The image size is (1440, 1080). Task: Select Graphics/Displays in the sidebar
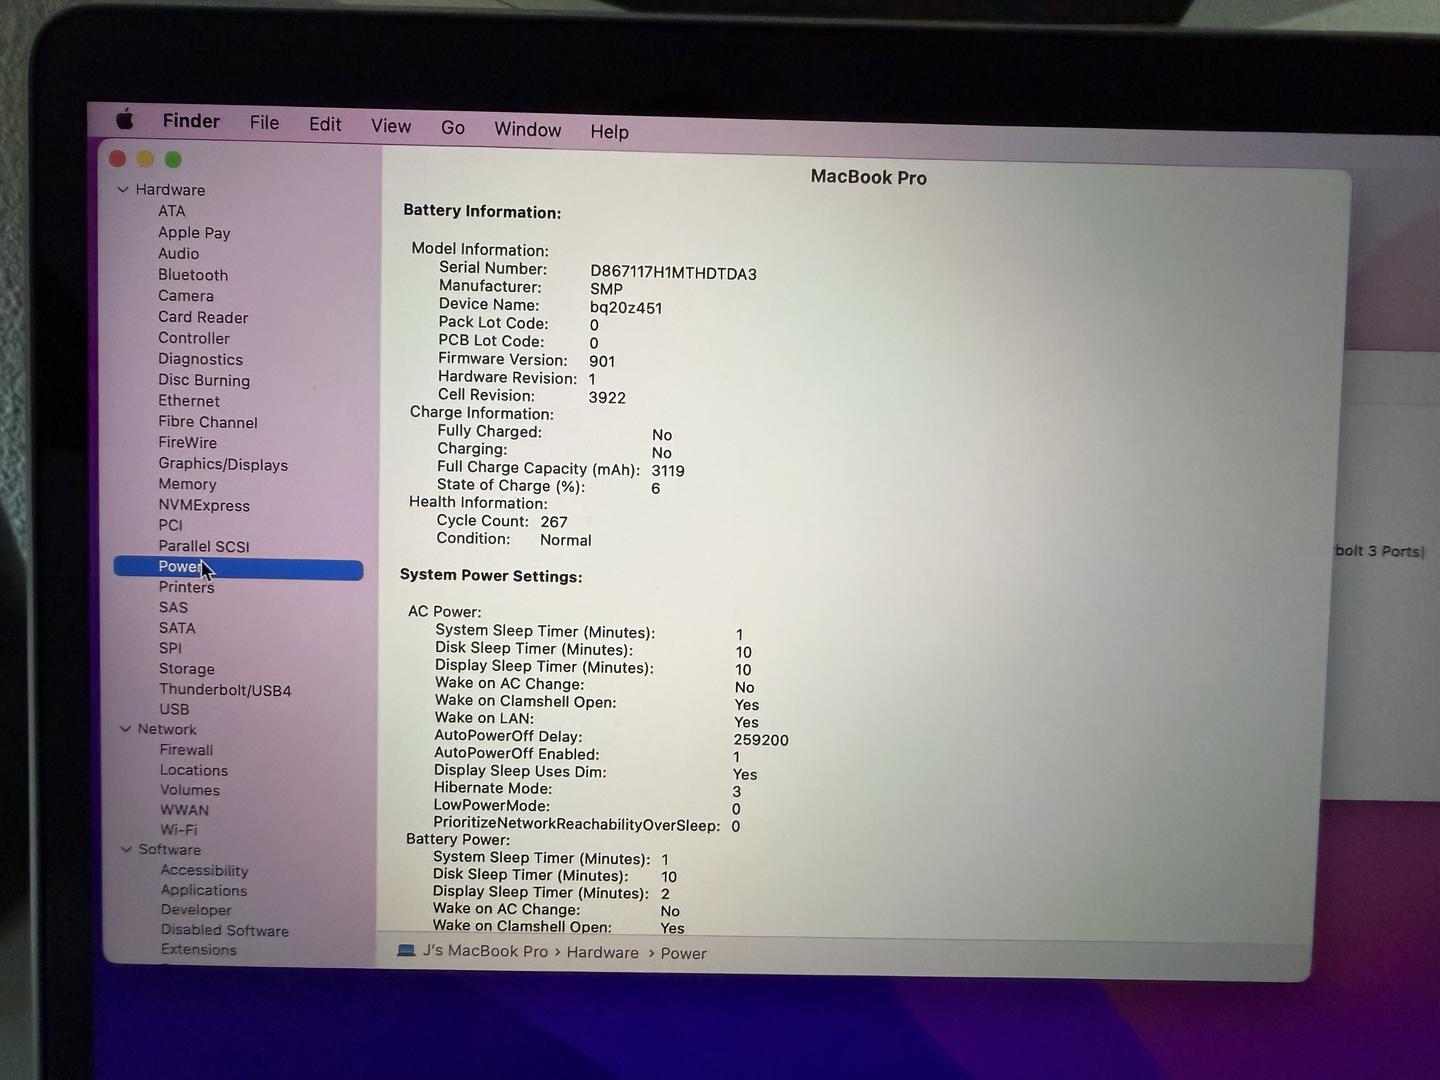click(223, 464)
